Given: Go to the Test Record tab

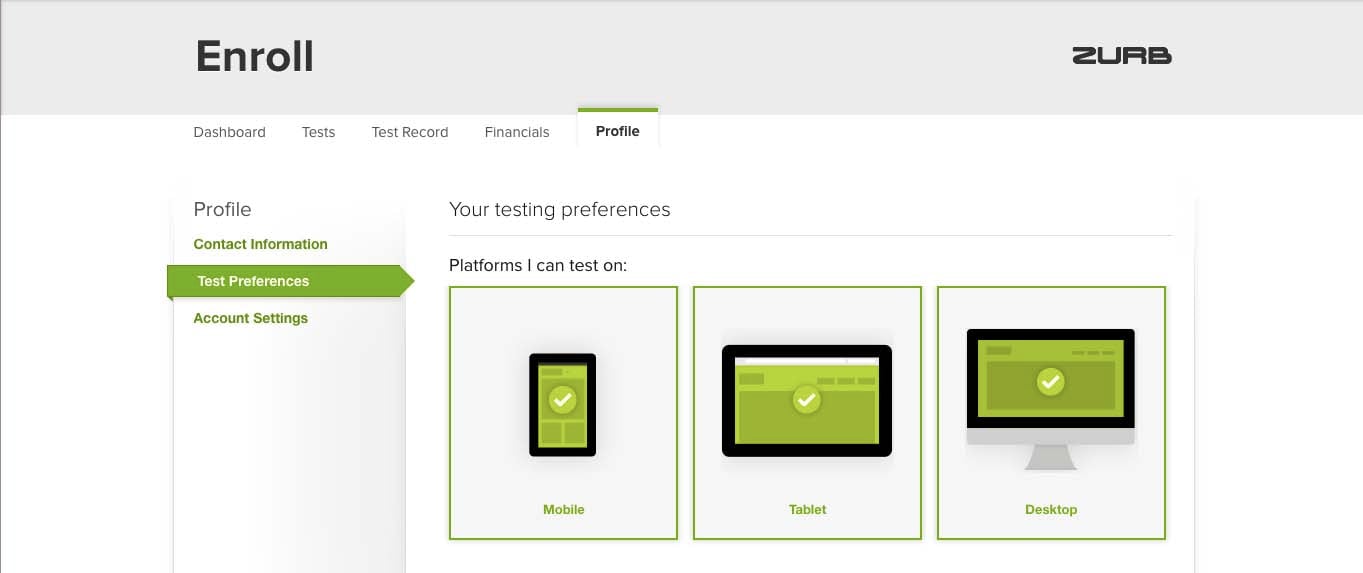Looking at the screenshot, I should 410,132.
